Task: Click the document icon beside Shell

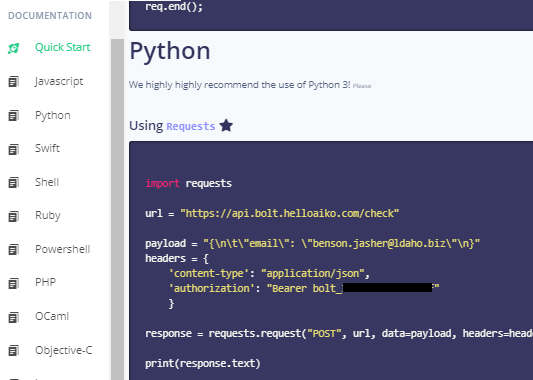Action: pyautogui.click(x=14, y=183)
